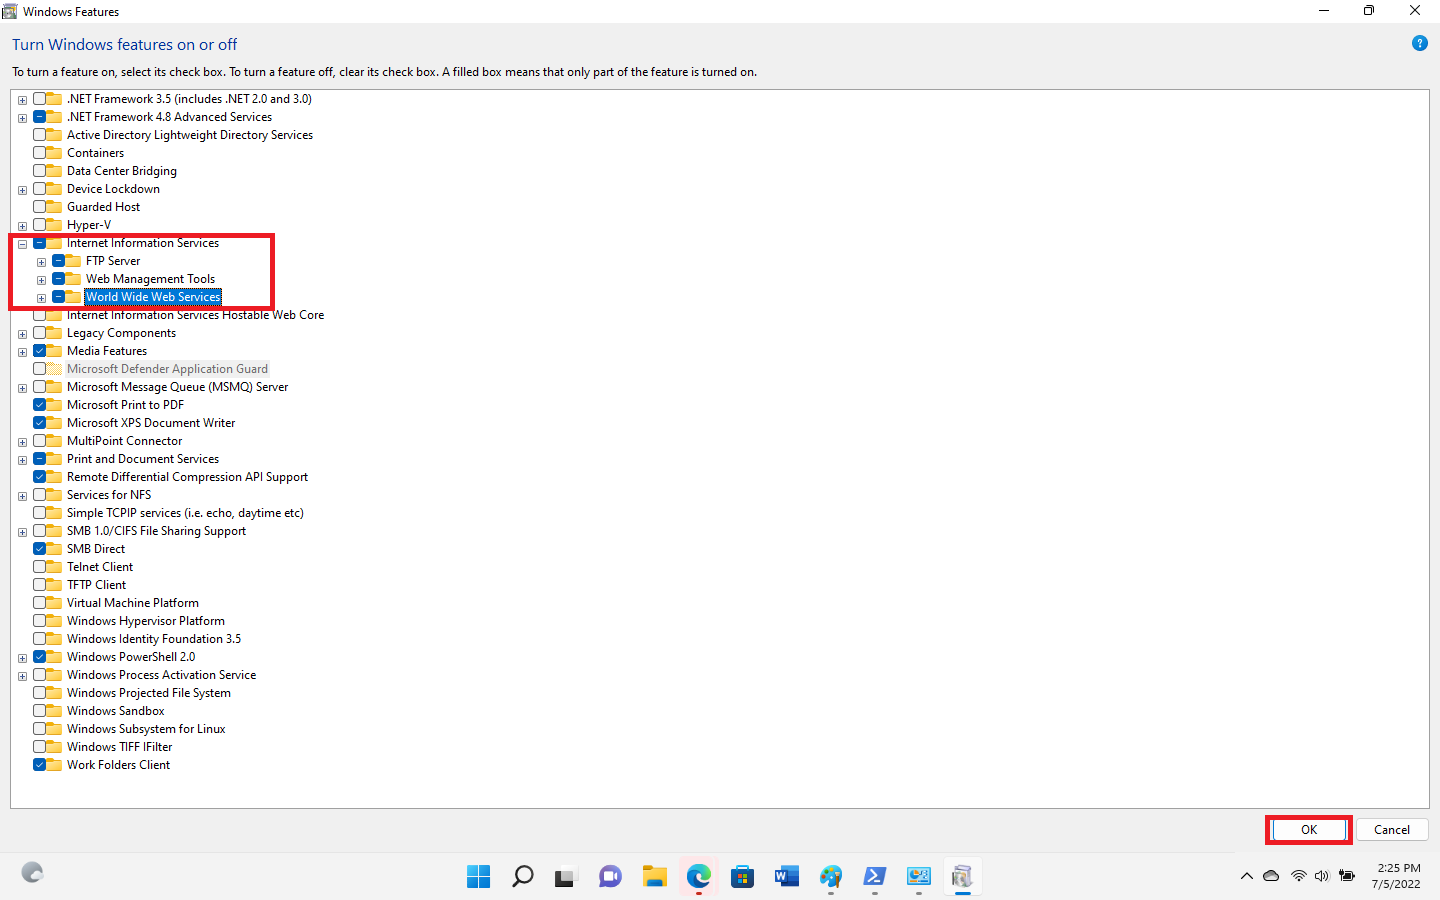Image resolution: width=1440 pixels, height=900 pixels.
Task: Select Remote Differential Compression API Support
Action: point(188,477)
